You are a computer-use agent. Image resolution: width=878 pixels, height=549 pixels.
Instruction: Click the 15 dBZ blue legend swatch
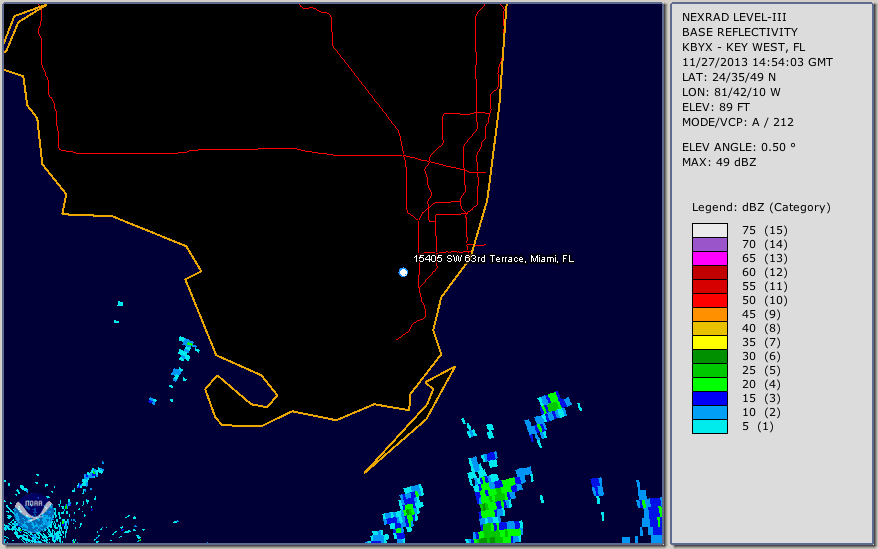coord(709,398)
